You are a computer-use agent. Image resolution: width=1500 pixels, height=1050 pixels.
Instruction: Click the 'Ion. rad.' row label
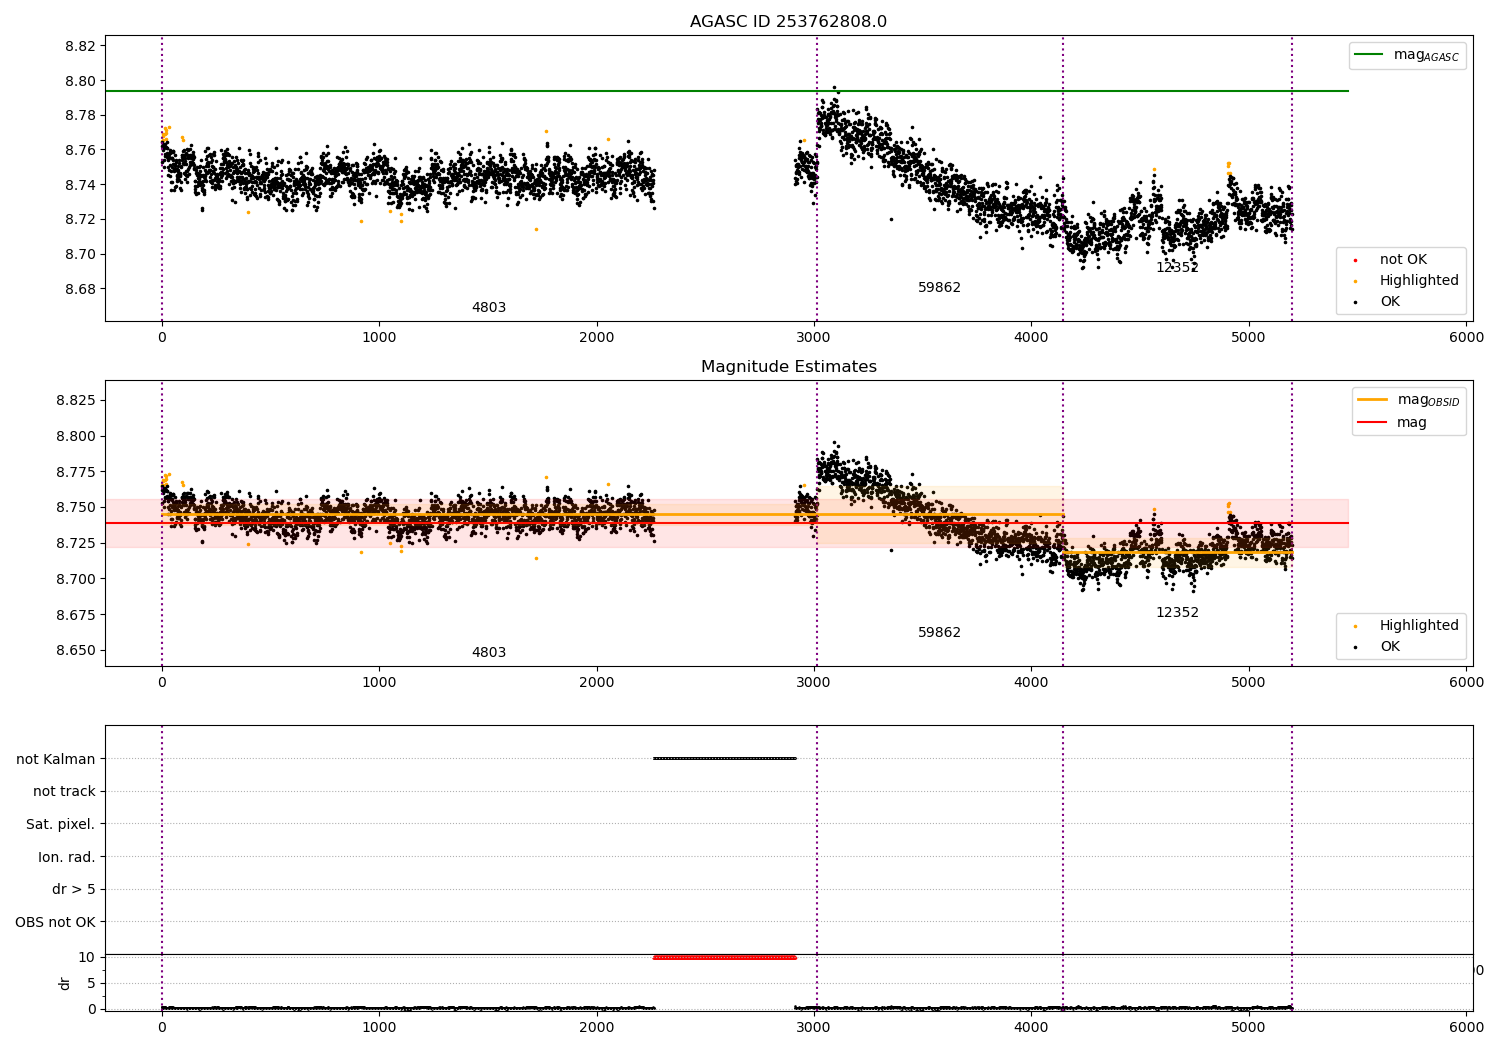point(67,857)
